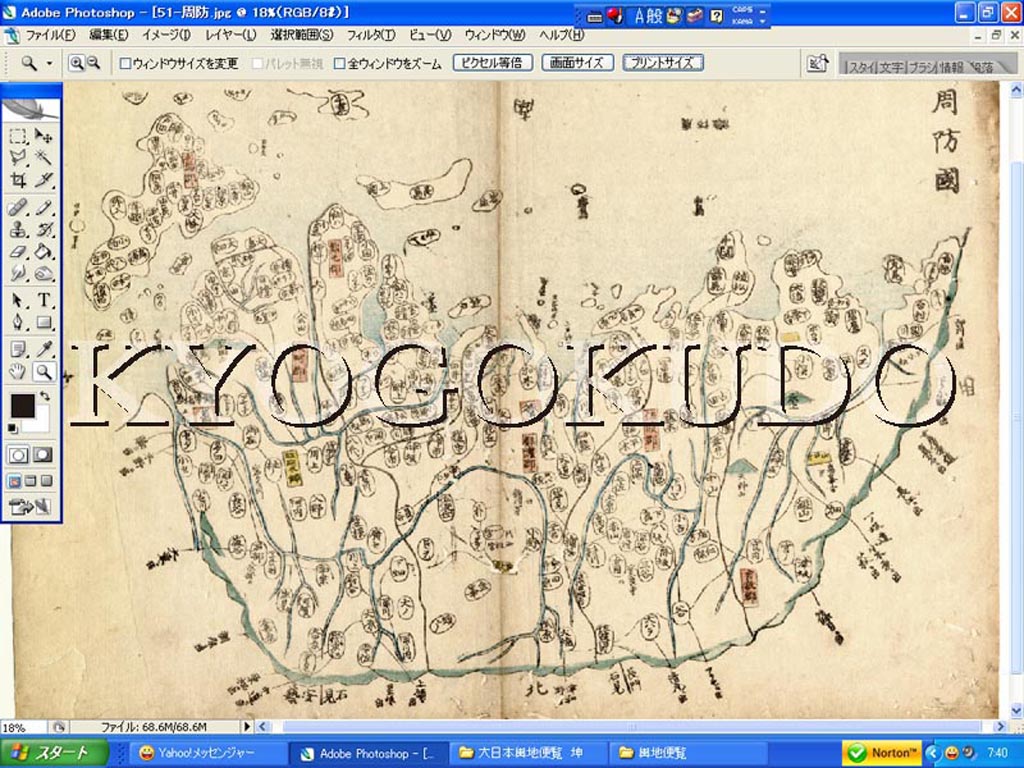Select the Pen tool
The width and height of the screenshot is (1024, 768).
(18, 322)
